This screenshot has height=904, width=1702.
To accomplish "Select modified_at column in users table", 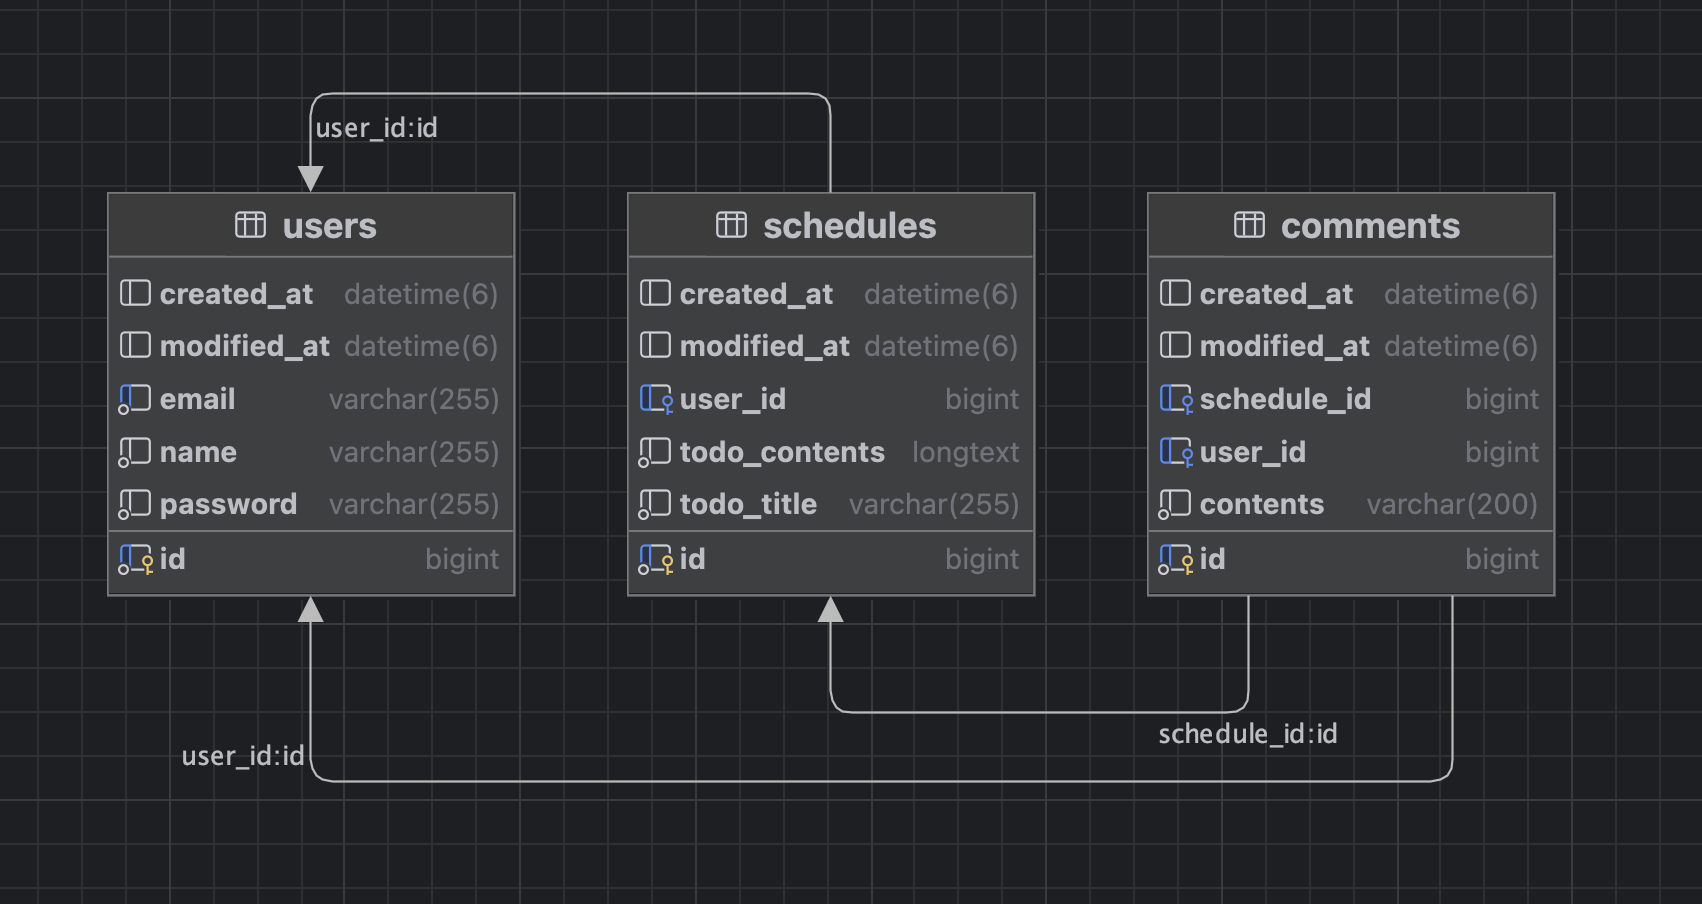I will [311, 345].
